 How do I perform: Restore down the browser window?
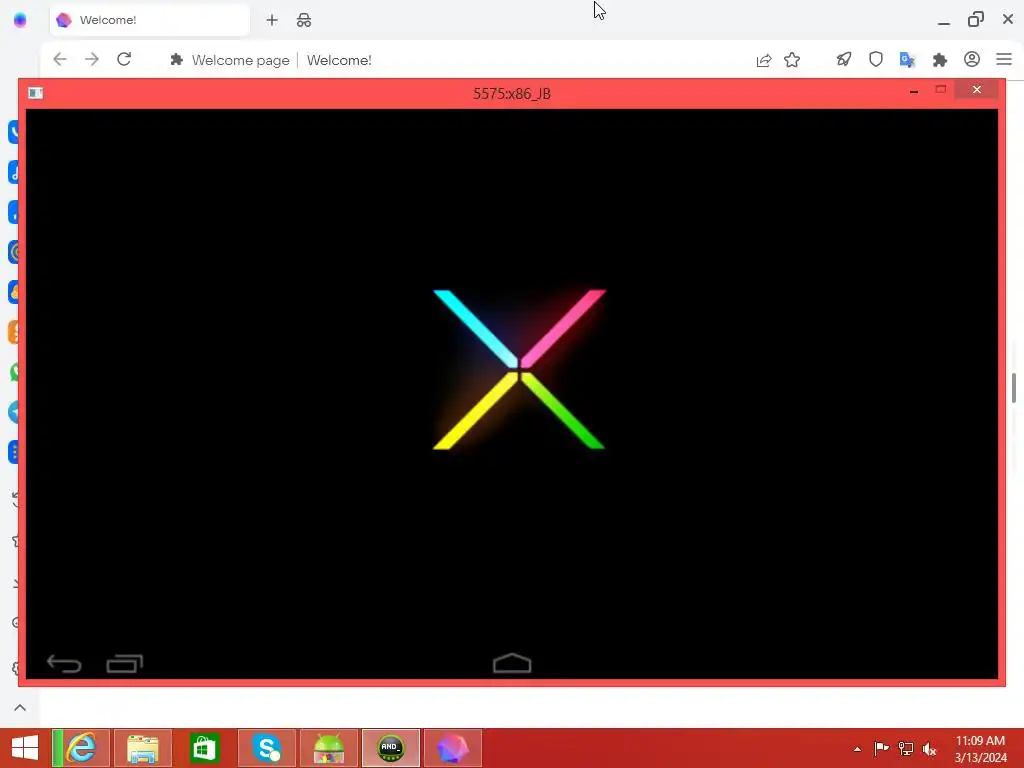click(x=976, y=19)
